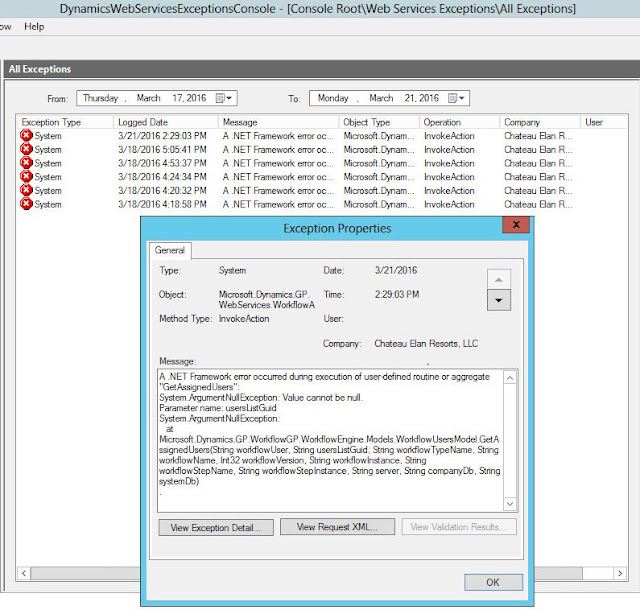Click the error icon on the 3/21/2016 2:29:03 PM row
Image resolution: width=640 pixels, height=610 pixels.
click(x=26, y=135)
